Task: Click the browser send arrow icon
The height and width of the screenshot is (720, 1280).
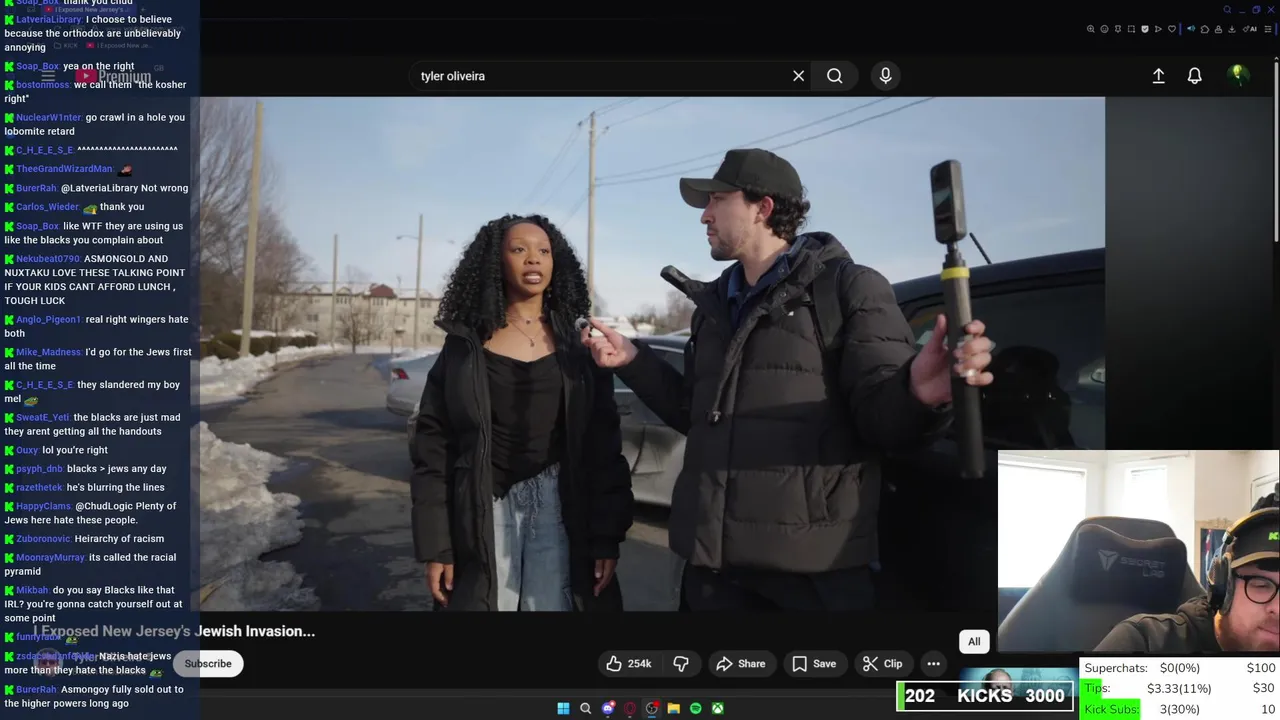Action: 1158,29
